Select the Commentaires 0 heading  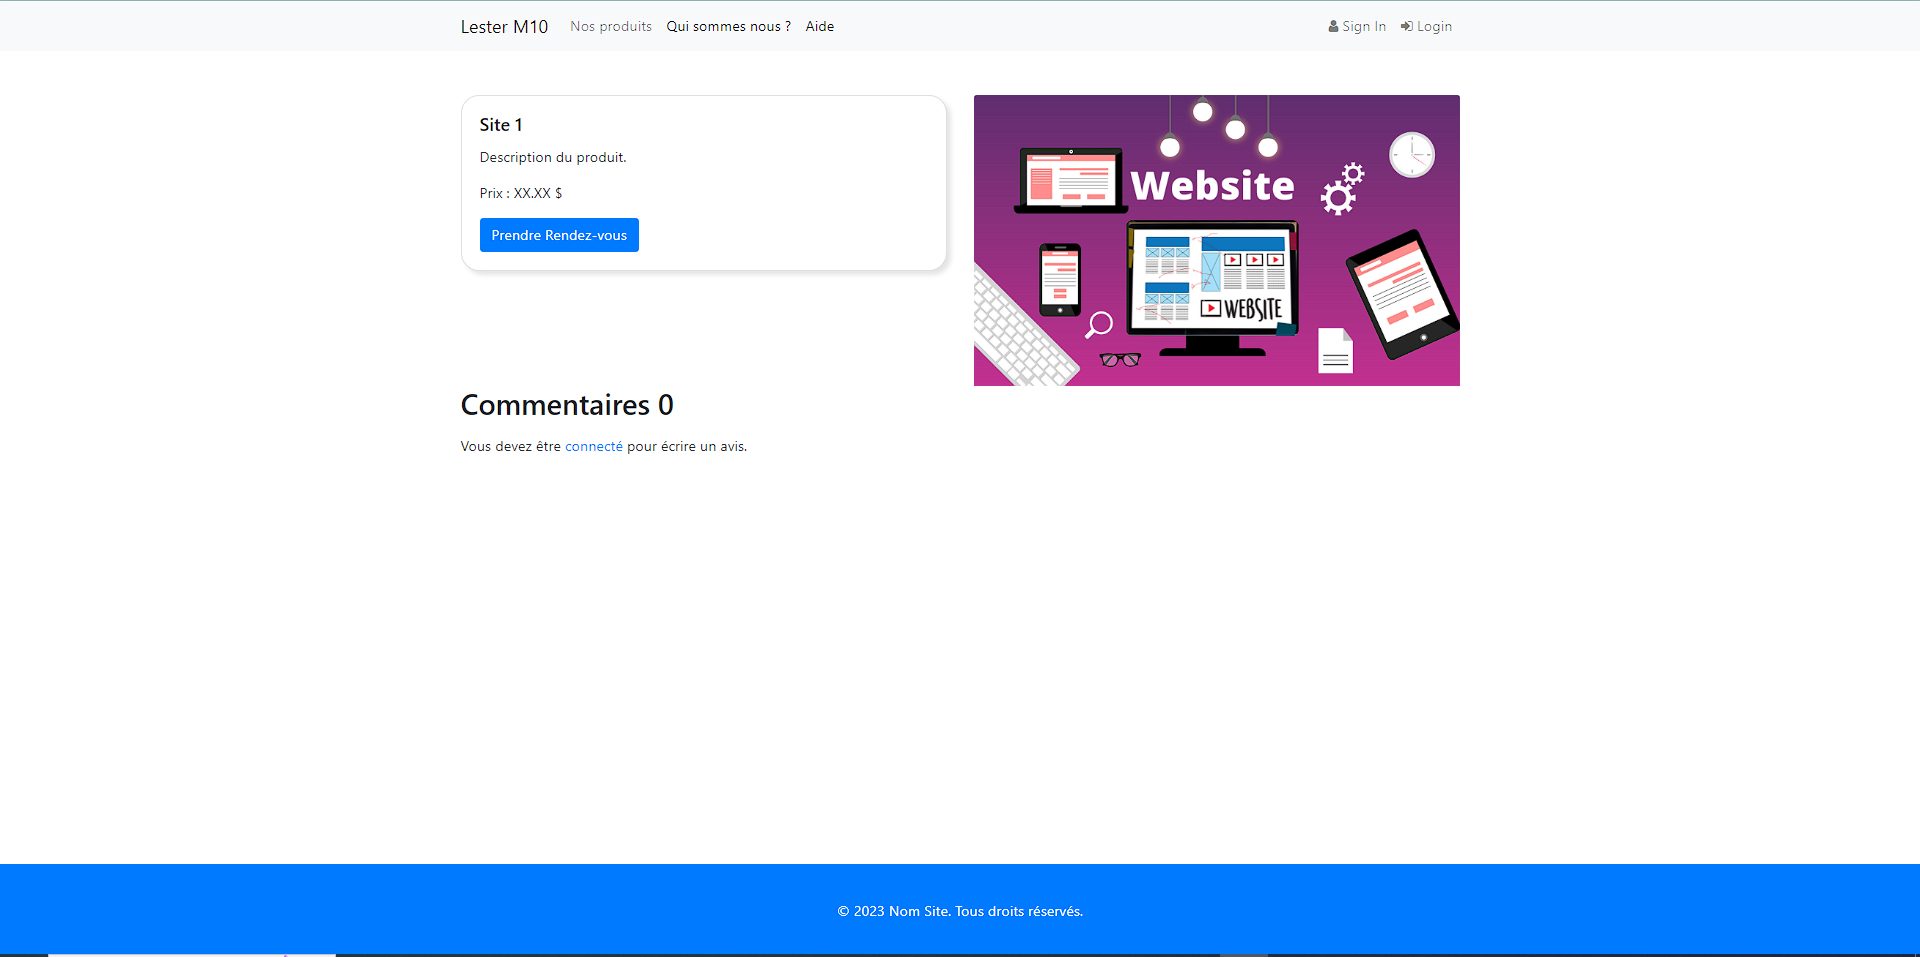[x=566, y=405]
